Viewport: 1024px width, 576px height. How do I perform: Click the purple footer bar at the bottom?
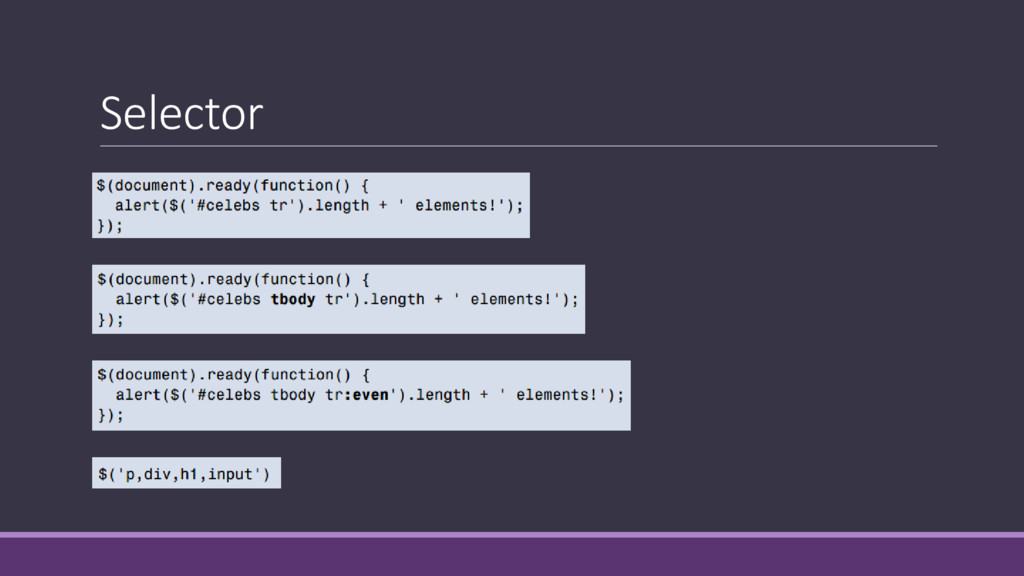tap(512, 556)
